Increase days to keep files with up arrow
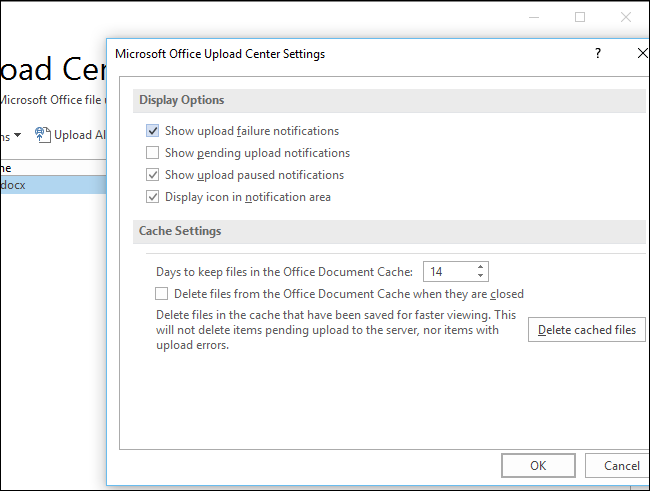 click(x=481, y=267)
